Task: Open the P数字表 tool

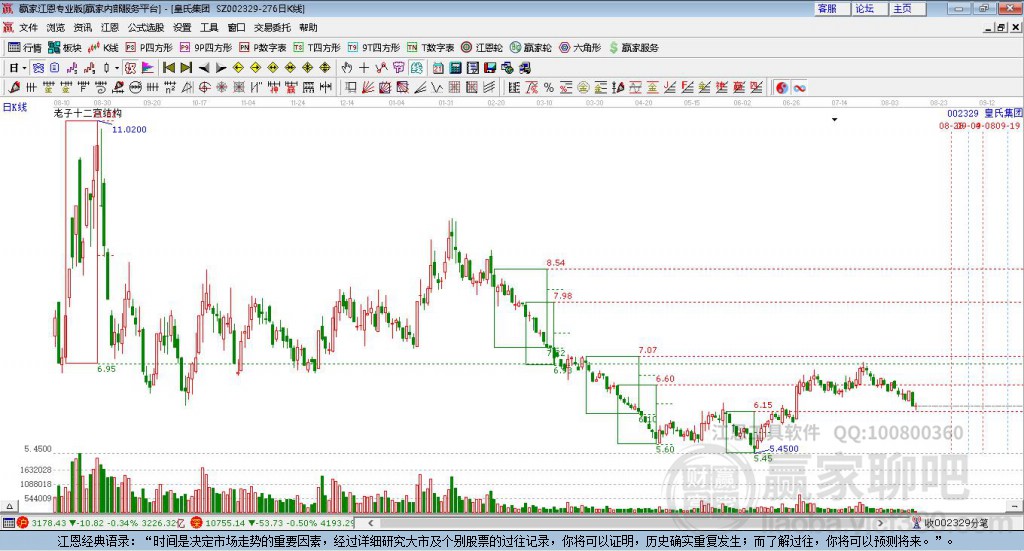Action: click(263, 48)
